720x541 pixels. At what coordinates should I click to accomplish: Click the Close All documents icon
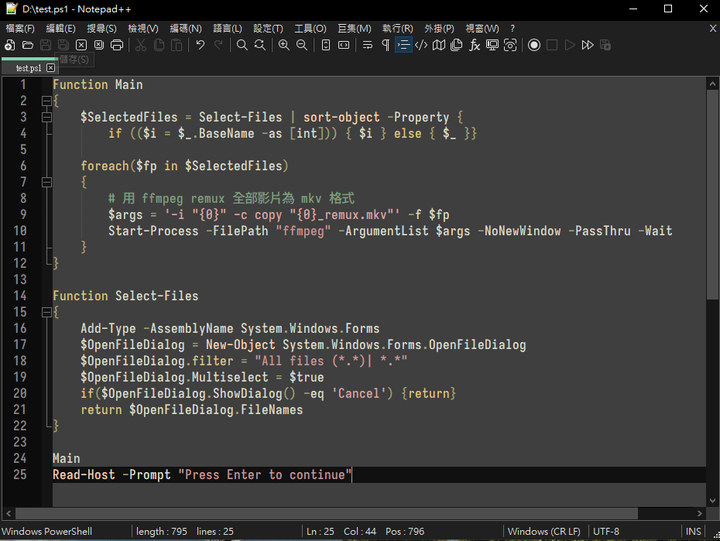coord(99,45)
